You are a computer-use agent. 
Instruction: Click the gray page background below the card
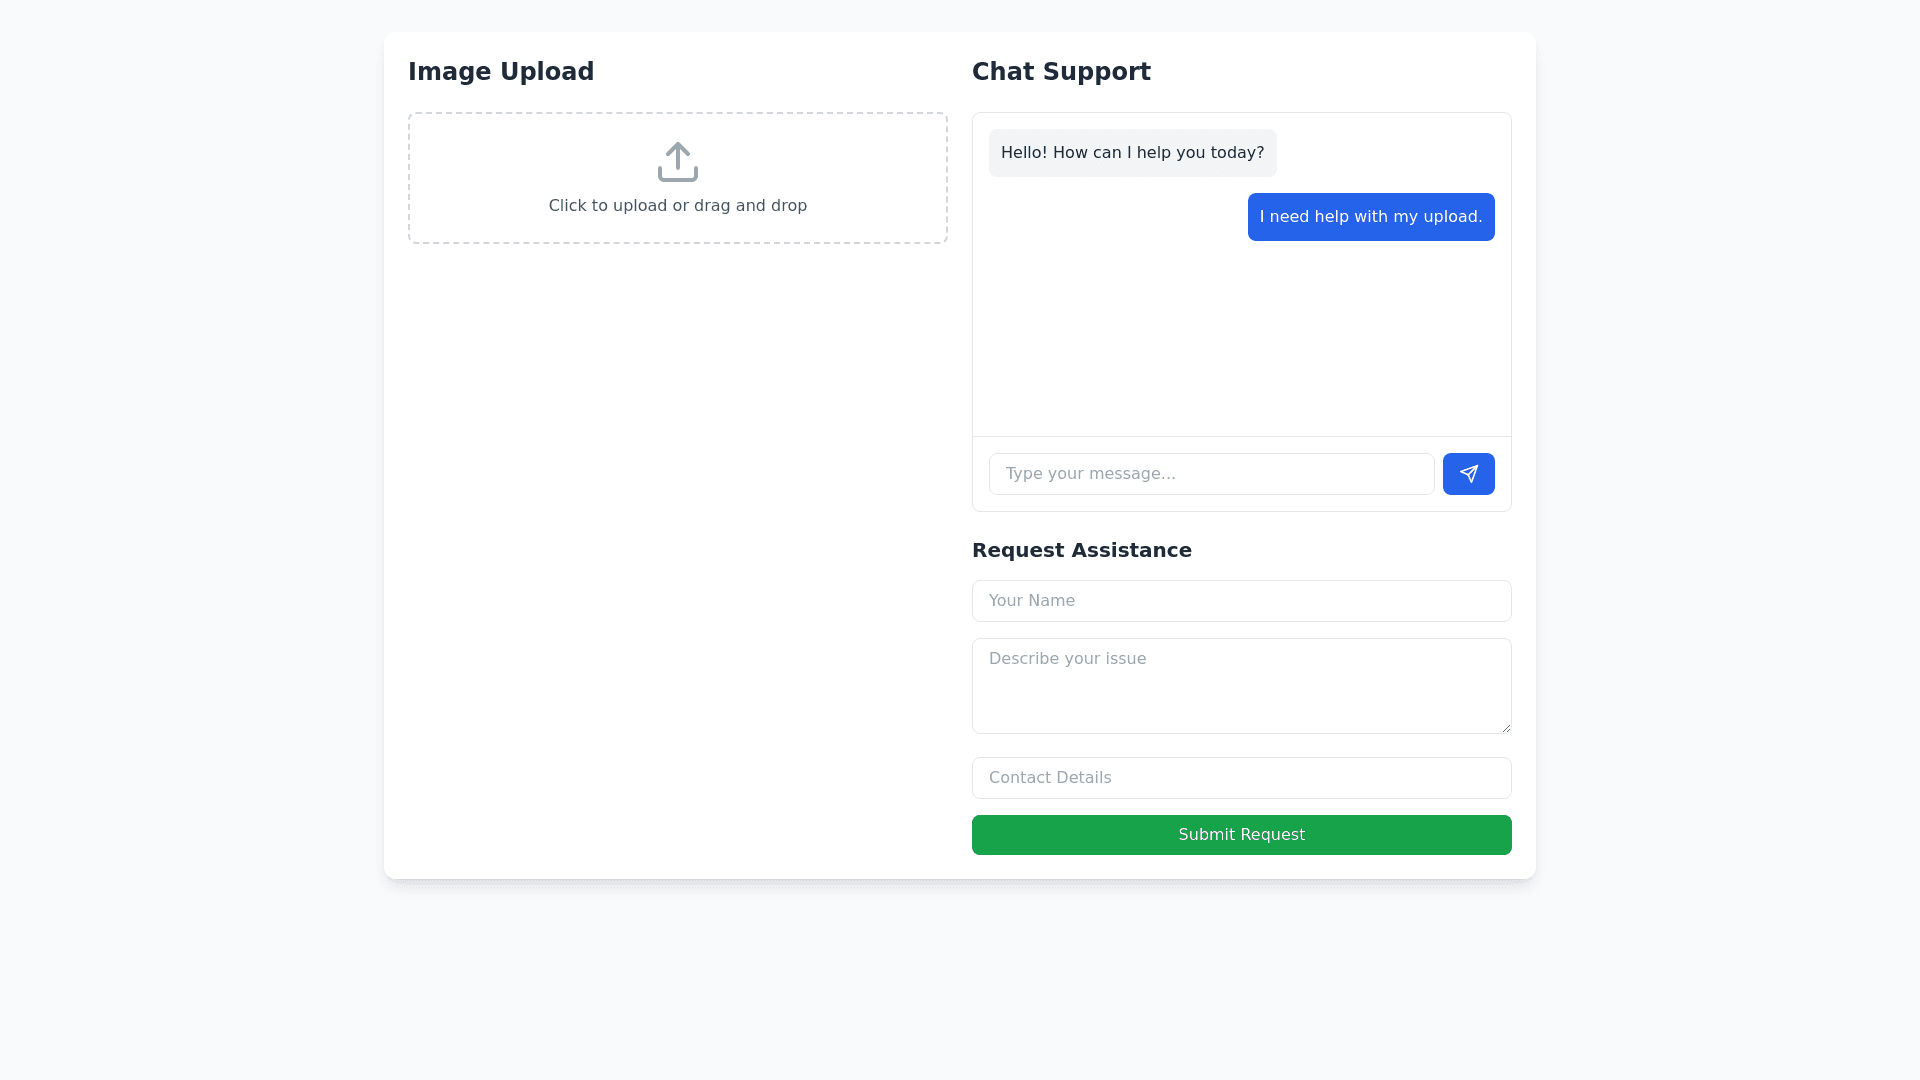[960, 980]
